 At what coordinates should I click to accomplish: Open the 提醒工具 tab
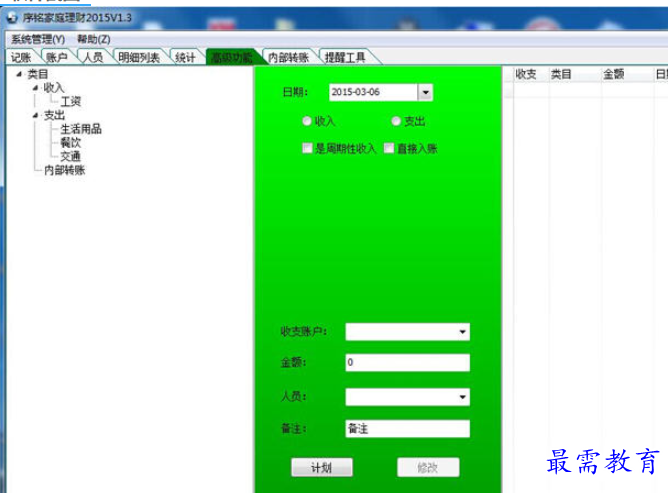pyautogui.click(x=345, y=57)
